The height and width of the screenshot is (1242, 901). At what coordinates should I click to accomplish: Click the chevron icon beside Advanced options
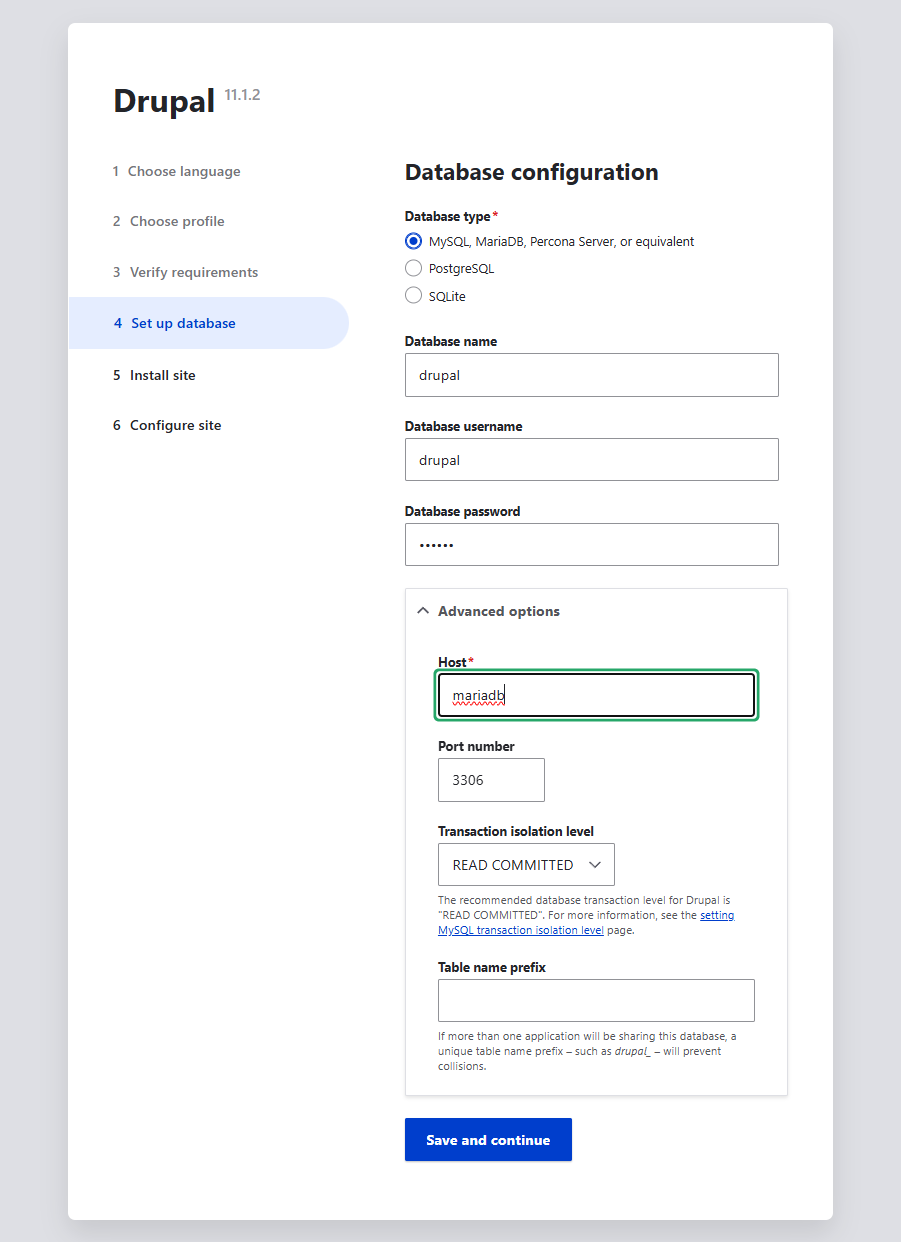pyautogui.click(x=423, y=611)
